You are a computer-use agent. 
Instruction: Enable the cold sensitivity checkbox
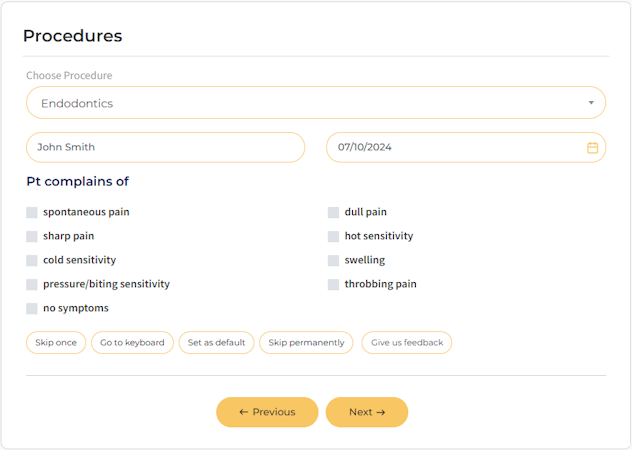click(32, 260)
